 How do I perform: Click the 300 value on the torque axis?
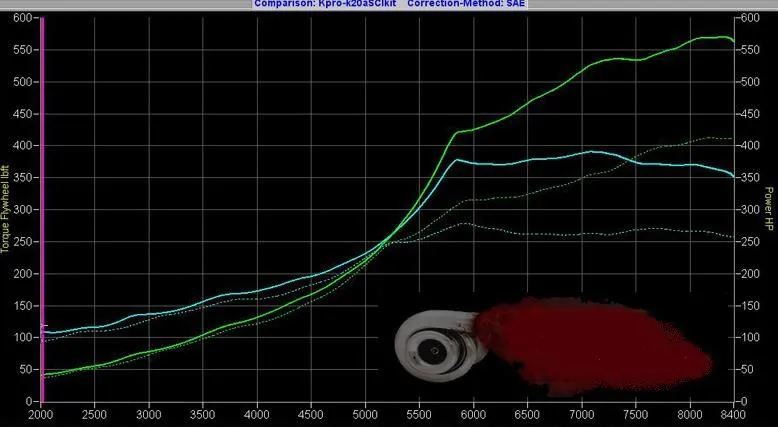pos(24,209)
